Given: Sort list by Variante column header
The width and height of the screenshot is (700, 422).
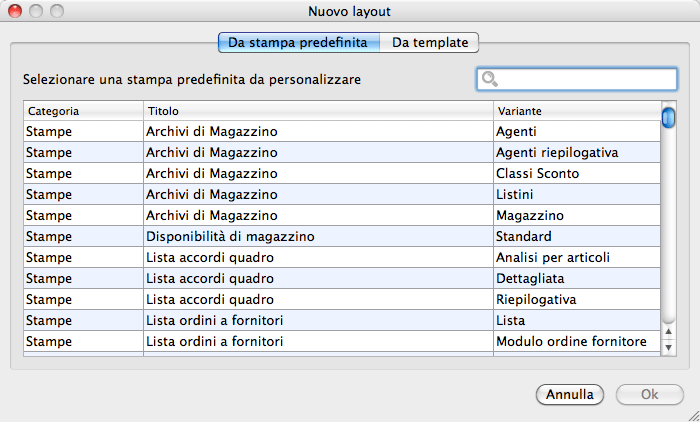Looking at the screenshot, I should click(x=575, y=110).
